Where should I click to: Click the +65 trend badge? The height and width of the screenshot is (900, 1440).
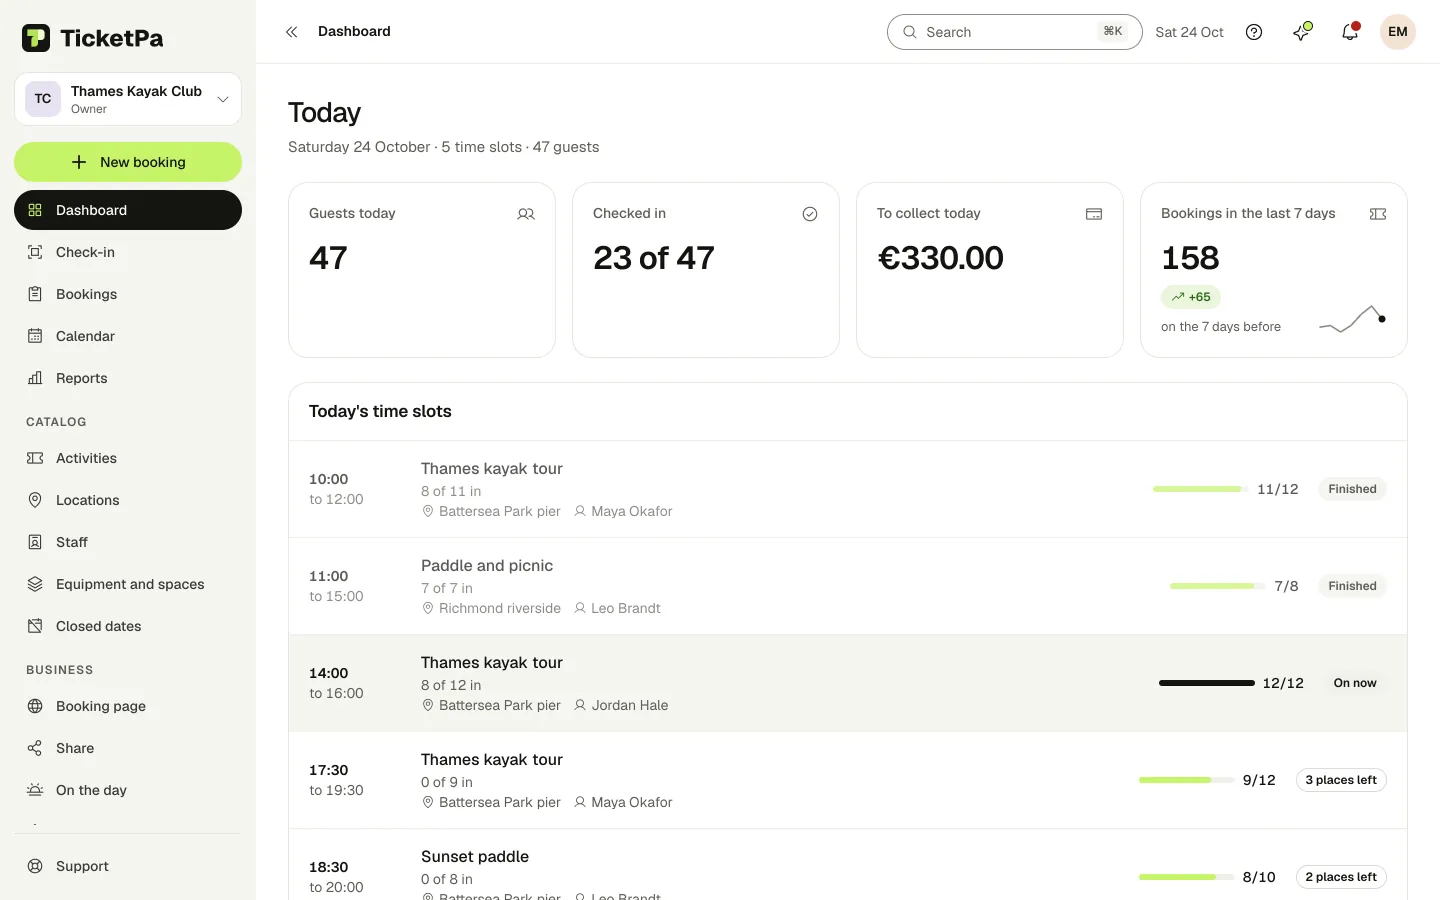pyautogui.click(x=1191, y=297)
